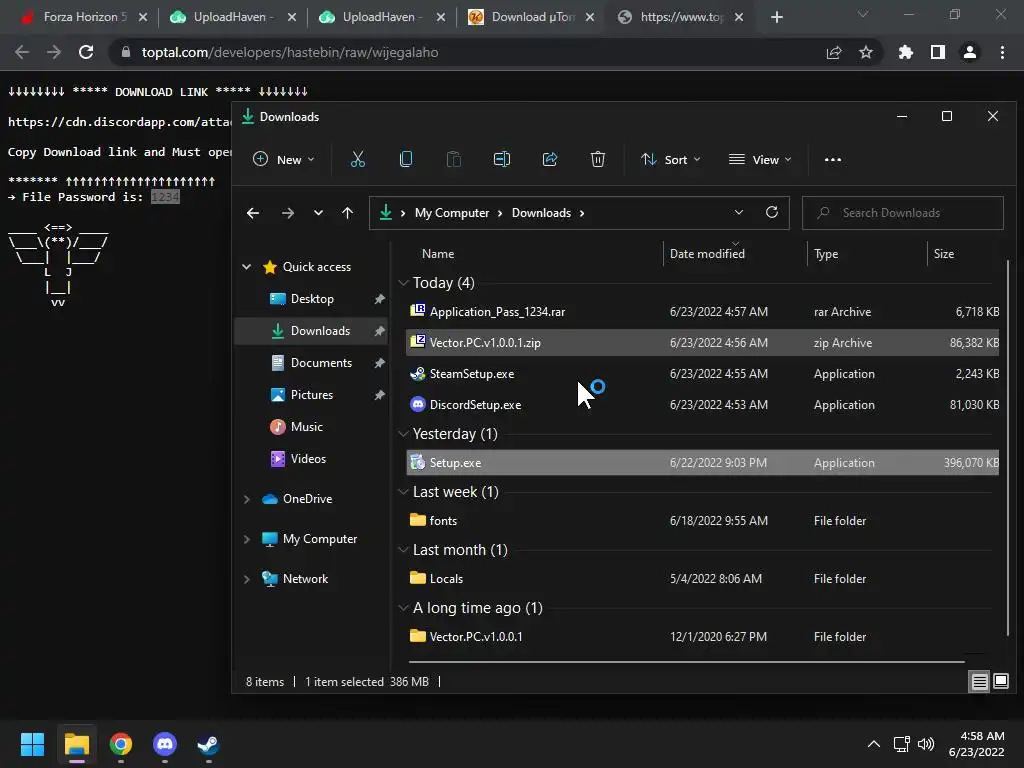Viewport: 1024px width, 768px height.
Task: Select SteamSetup.exe file
Action: click(x=702, y=374)
